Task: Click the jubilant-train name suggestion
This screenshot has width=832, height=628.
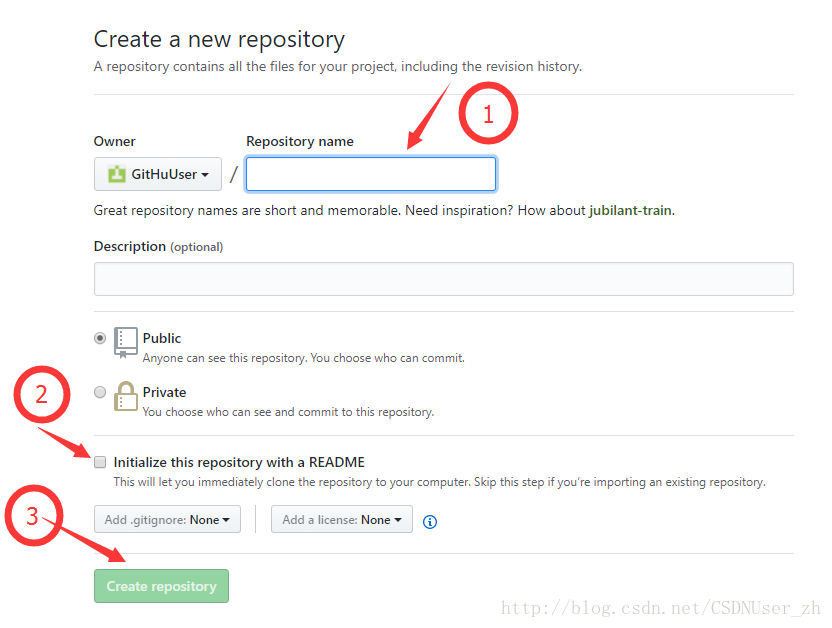Action: click(630, 211)
